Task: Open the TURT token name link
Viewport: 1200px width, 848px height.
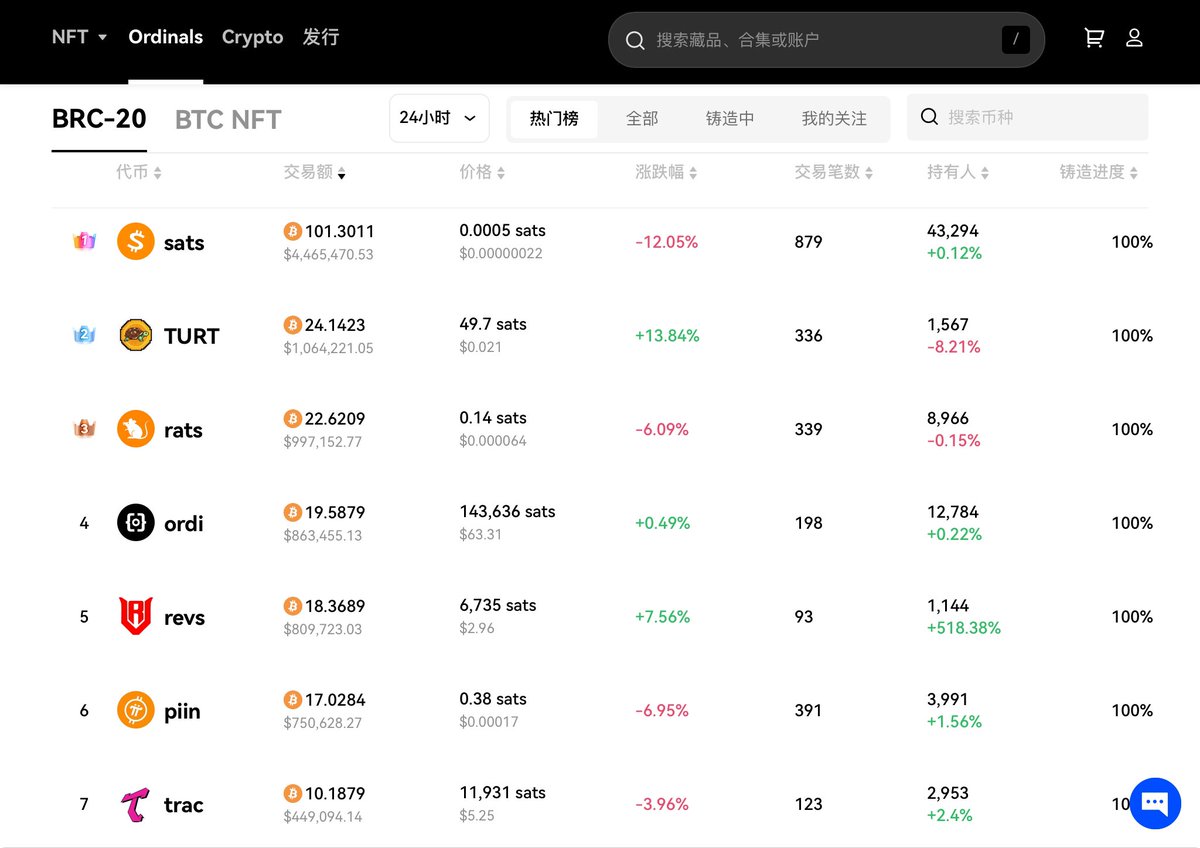Action: (192, 336)
